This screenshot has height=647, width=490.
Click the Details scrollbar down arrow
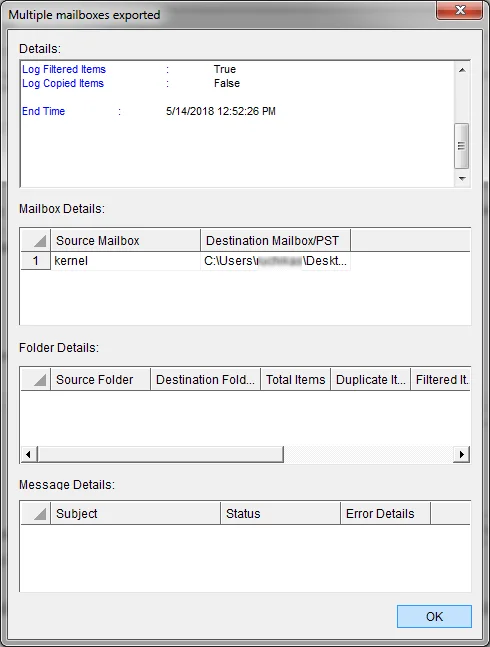pyautogui.click(x=462, y=179)
